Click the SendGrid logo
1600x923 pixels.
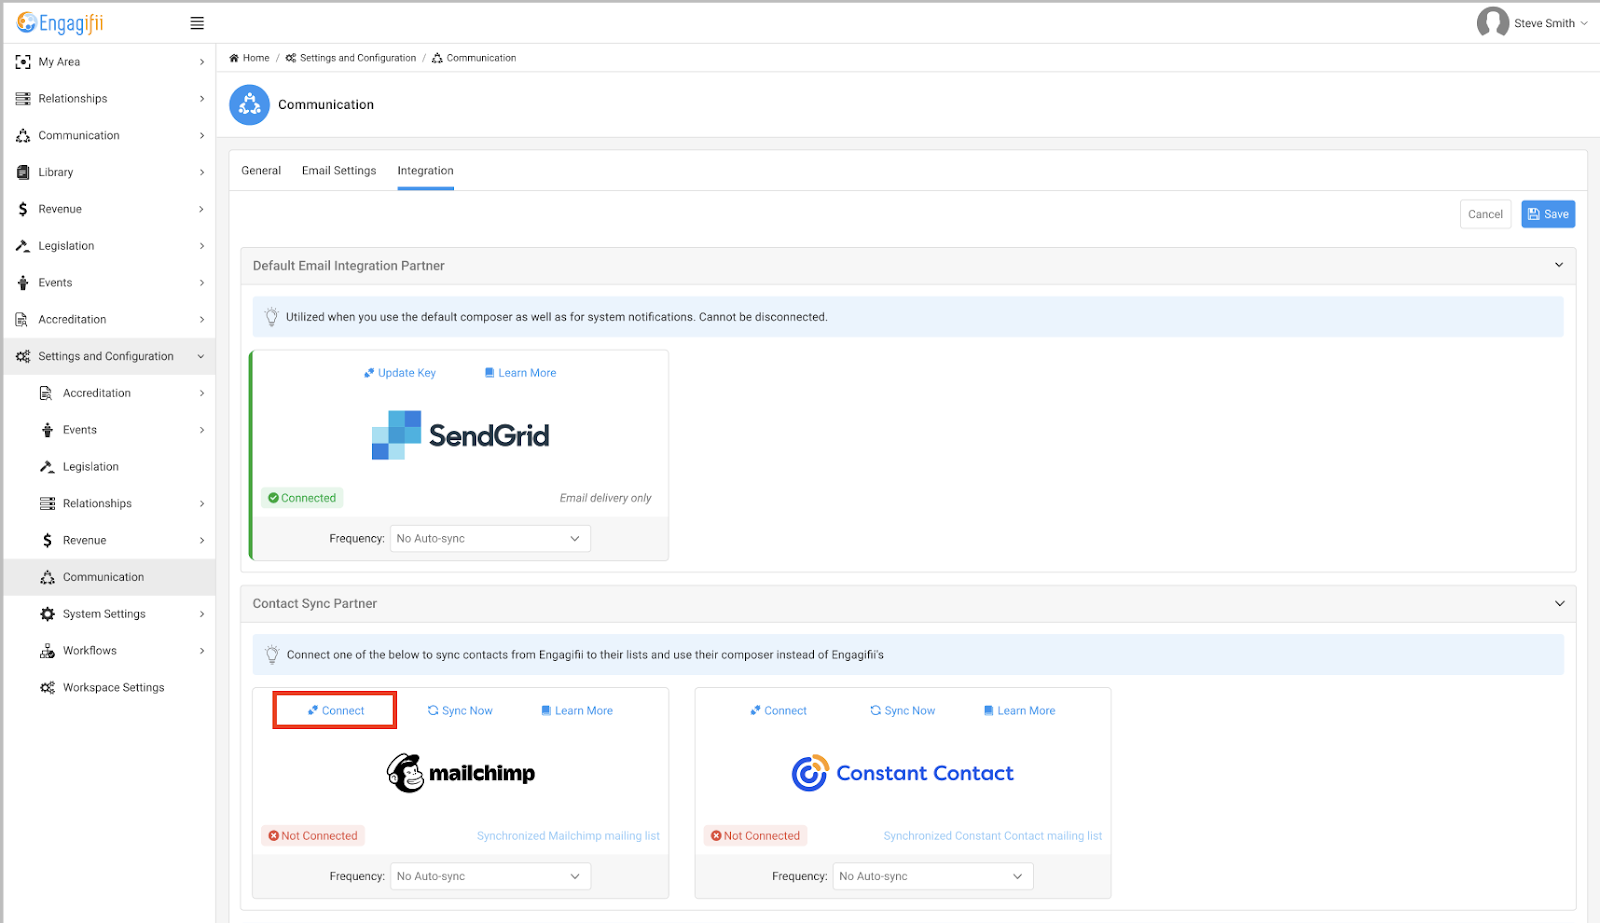460,435
